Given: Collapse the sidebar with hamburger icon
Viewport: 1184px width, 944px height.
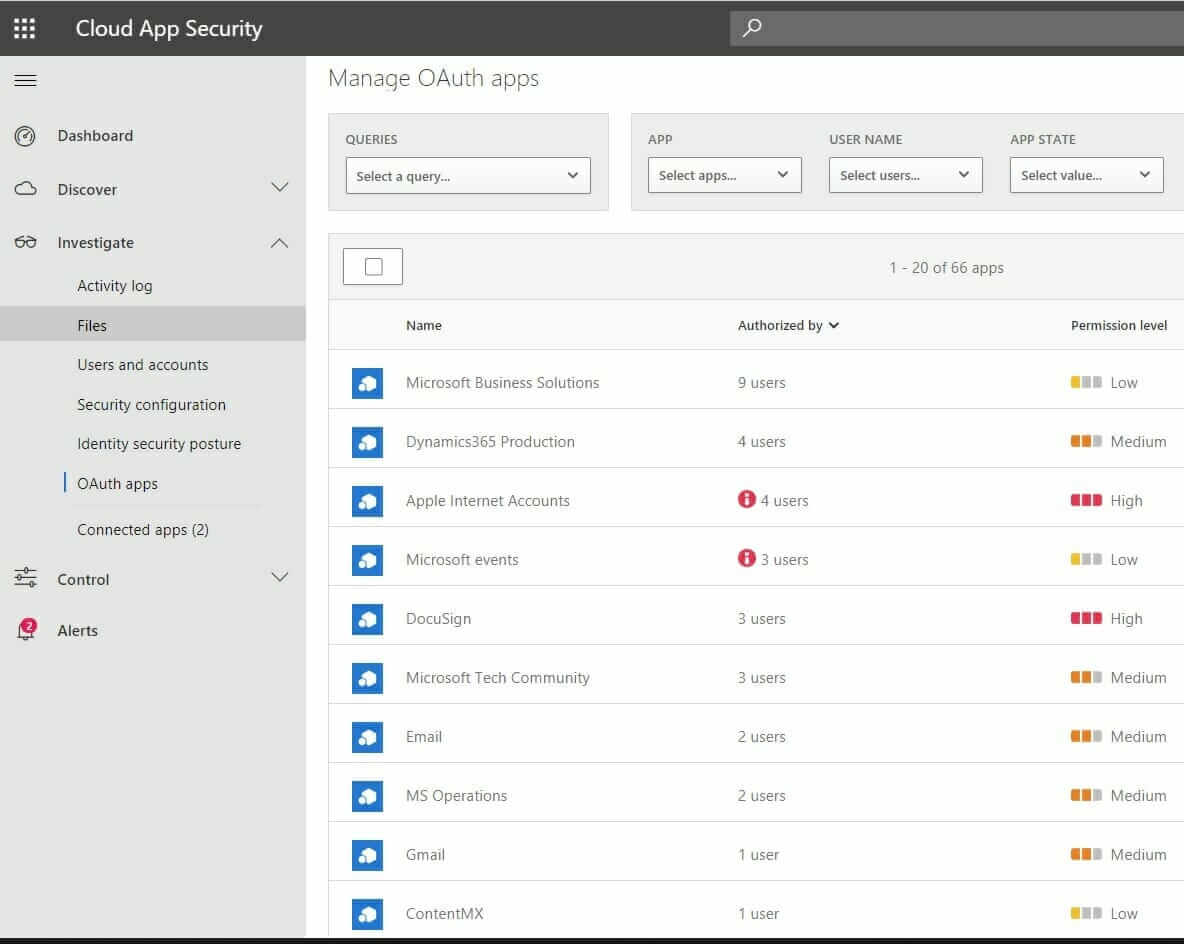Looking at the screenshot, I should pos(25,80).
